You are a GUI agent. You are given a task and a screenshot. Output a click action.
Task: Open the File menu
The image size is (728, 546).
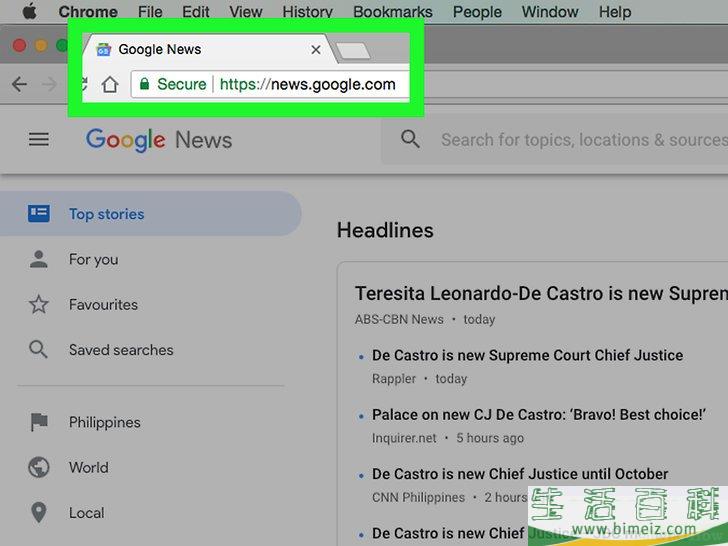click(x=150, y=12)
